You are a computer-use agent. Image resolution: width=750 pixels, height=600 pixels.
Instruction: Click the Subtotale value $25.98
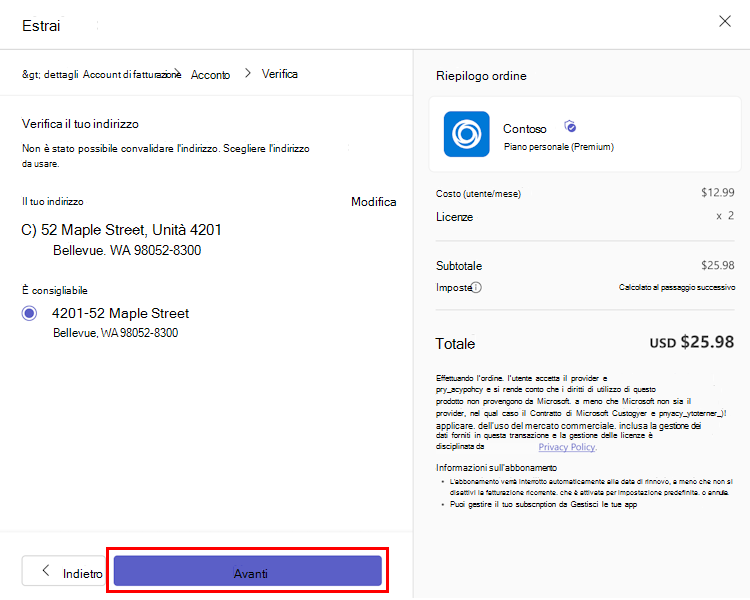[717, 265]
